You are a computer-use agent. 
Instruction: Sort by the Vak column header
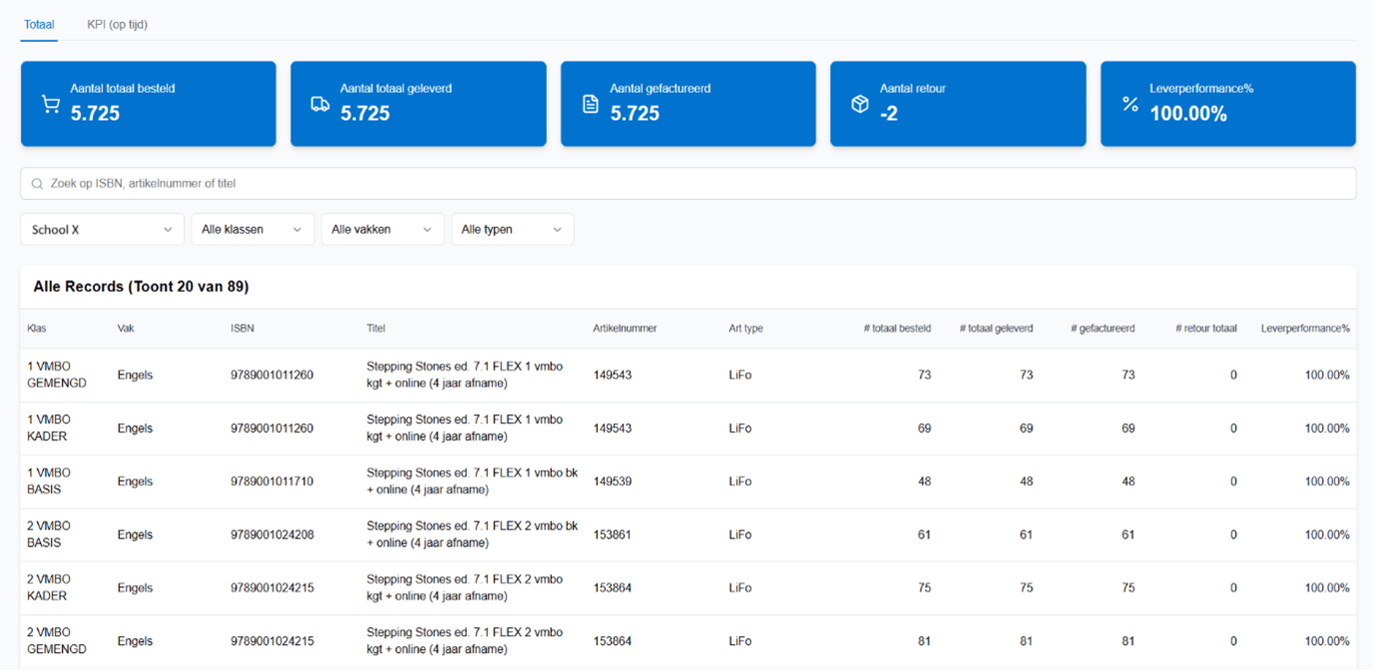click(x=126, y=328)
